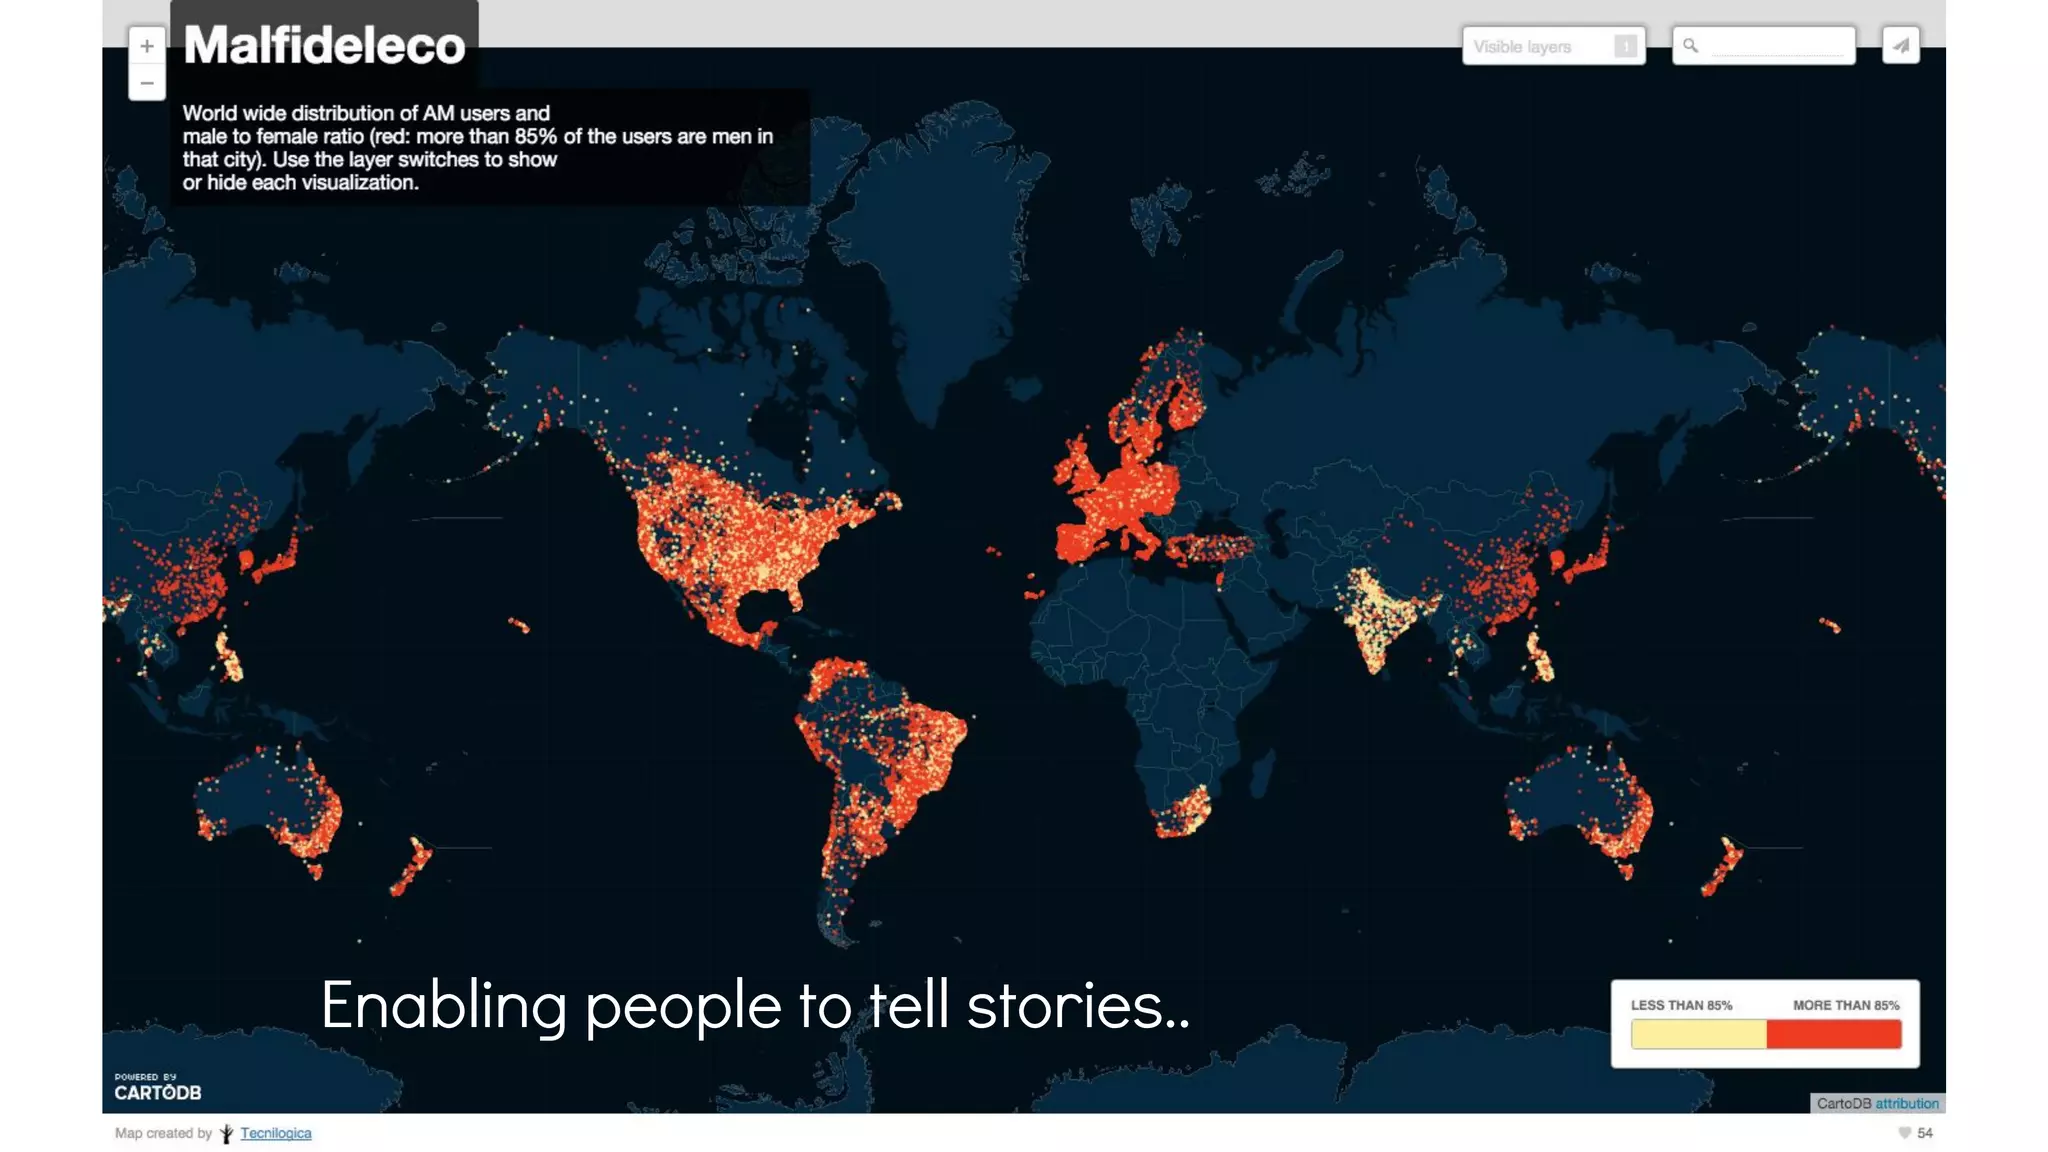Click the heart likes icon

coord(1904,1133)
